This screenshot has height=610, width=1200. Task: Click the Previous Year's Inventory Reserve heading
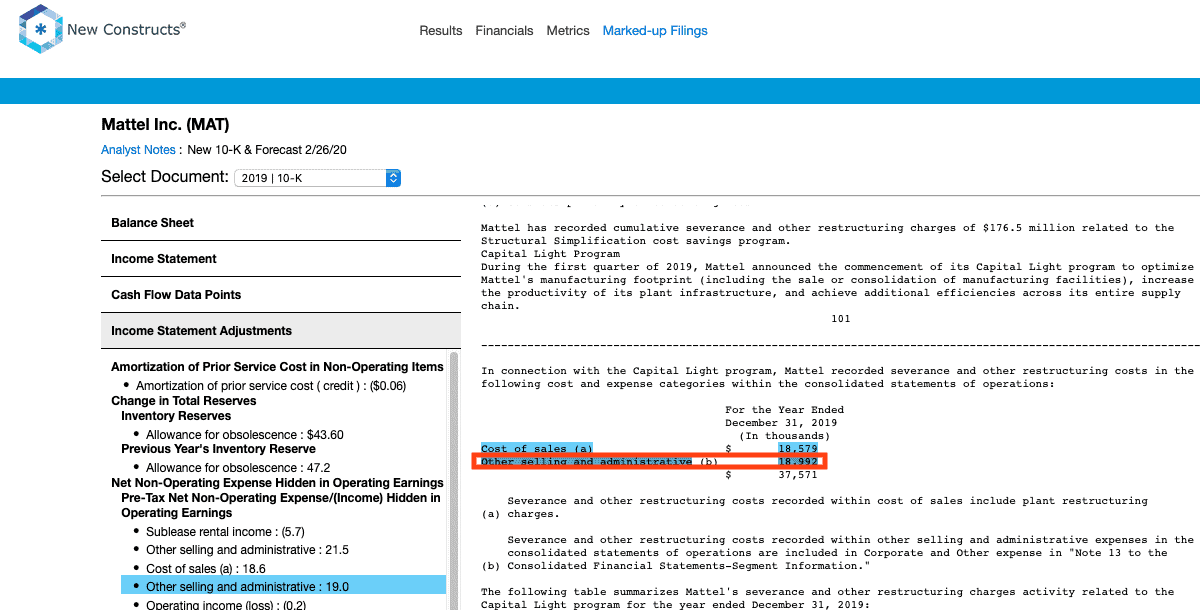click(218, 449)
